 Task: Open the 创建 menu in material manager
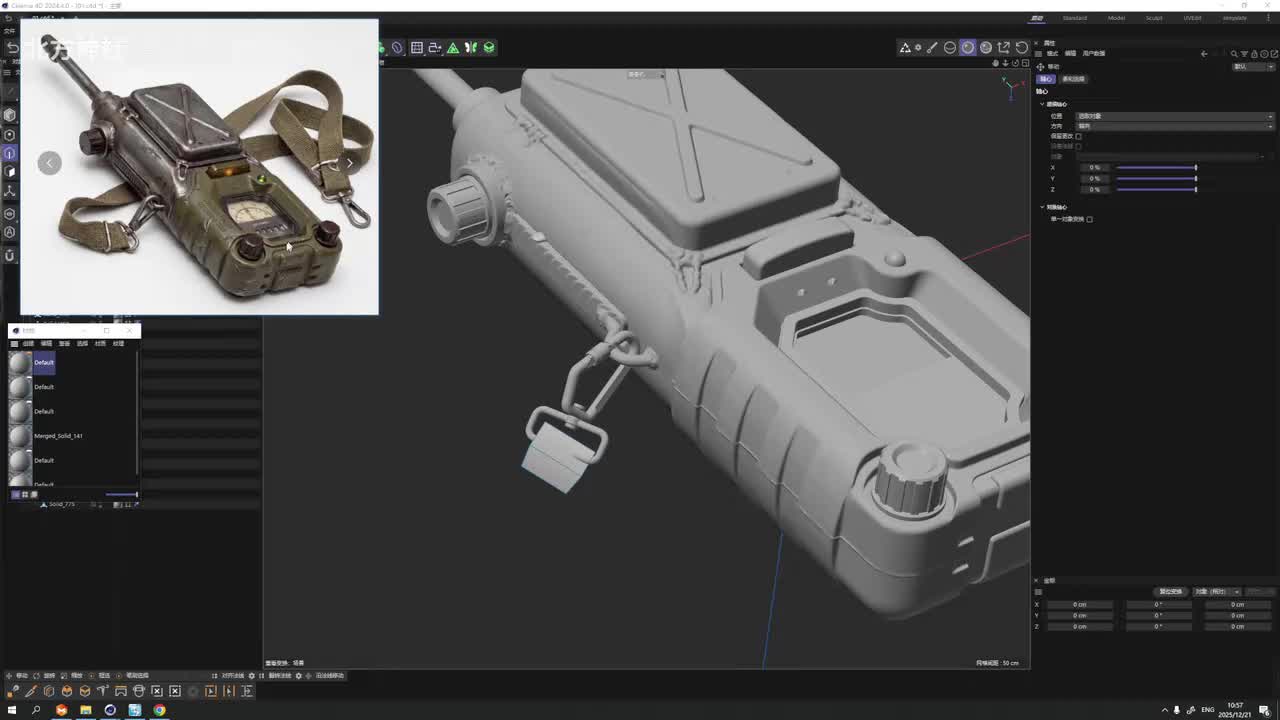[x=28, y=343]
